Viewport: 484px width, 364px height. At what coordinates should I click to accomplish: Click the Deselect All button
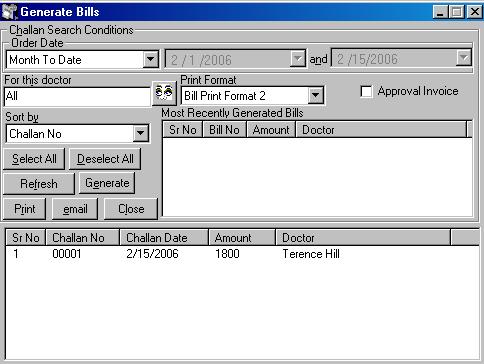point(105,159)
